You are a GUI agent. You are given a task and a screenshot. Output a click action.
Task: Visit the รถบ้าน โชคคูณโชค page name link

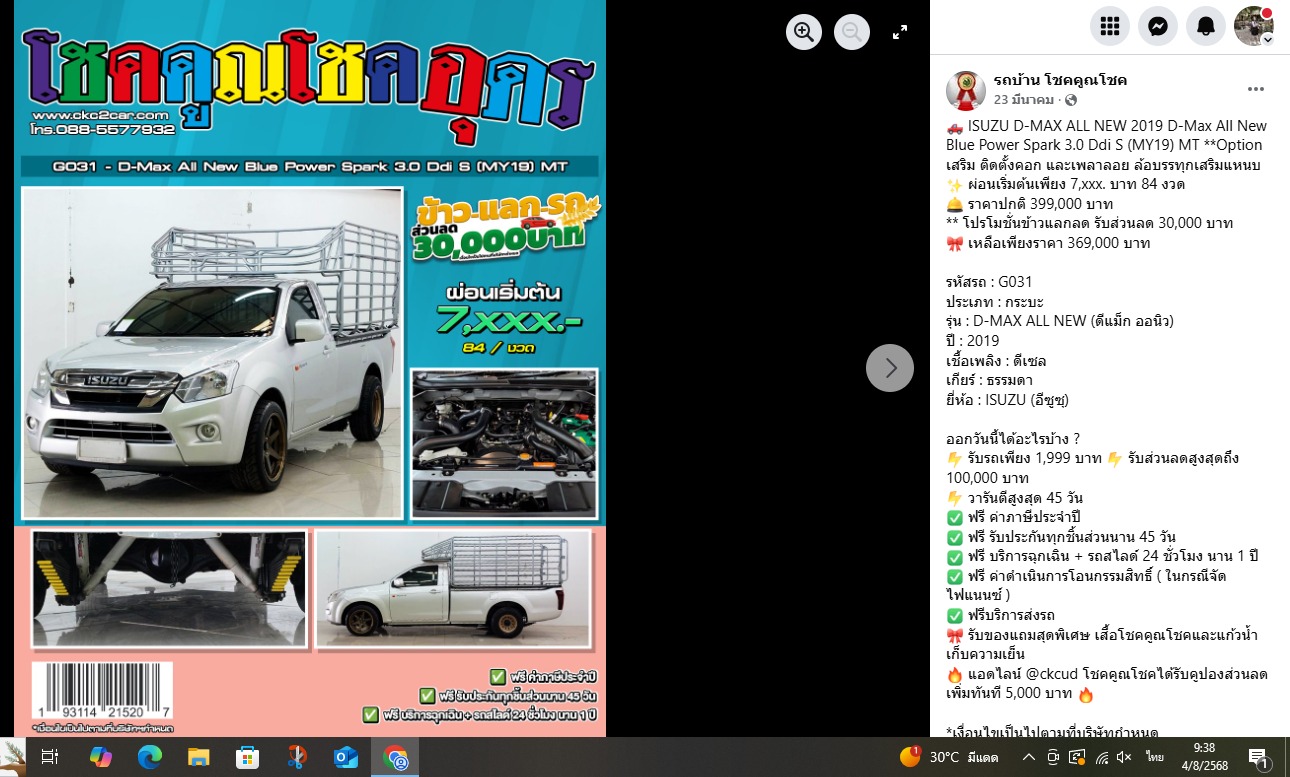[1060, 80]
